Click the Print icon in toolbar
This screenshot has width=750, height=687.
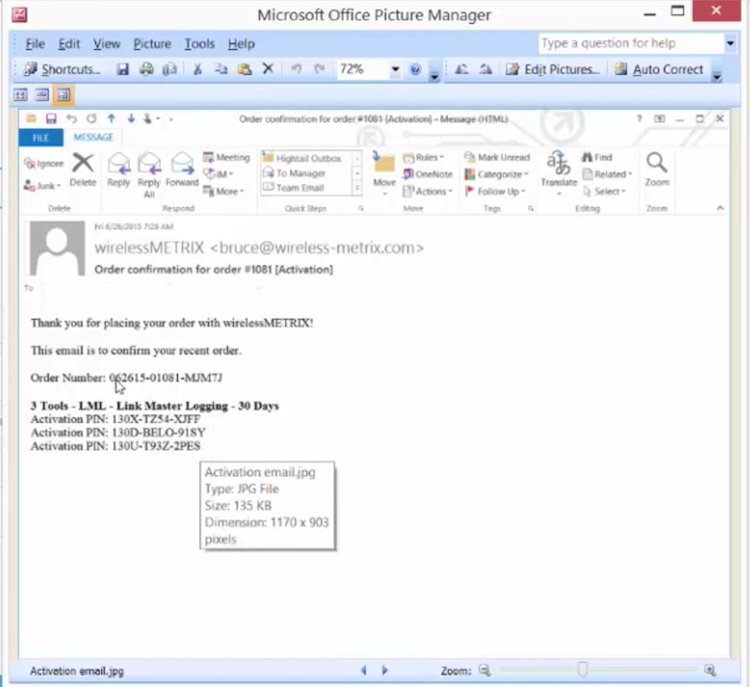(146, 70)
